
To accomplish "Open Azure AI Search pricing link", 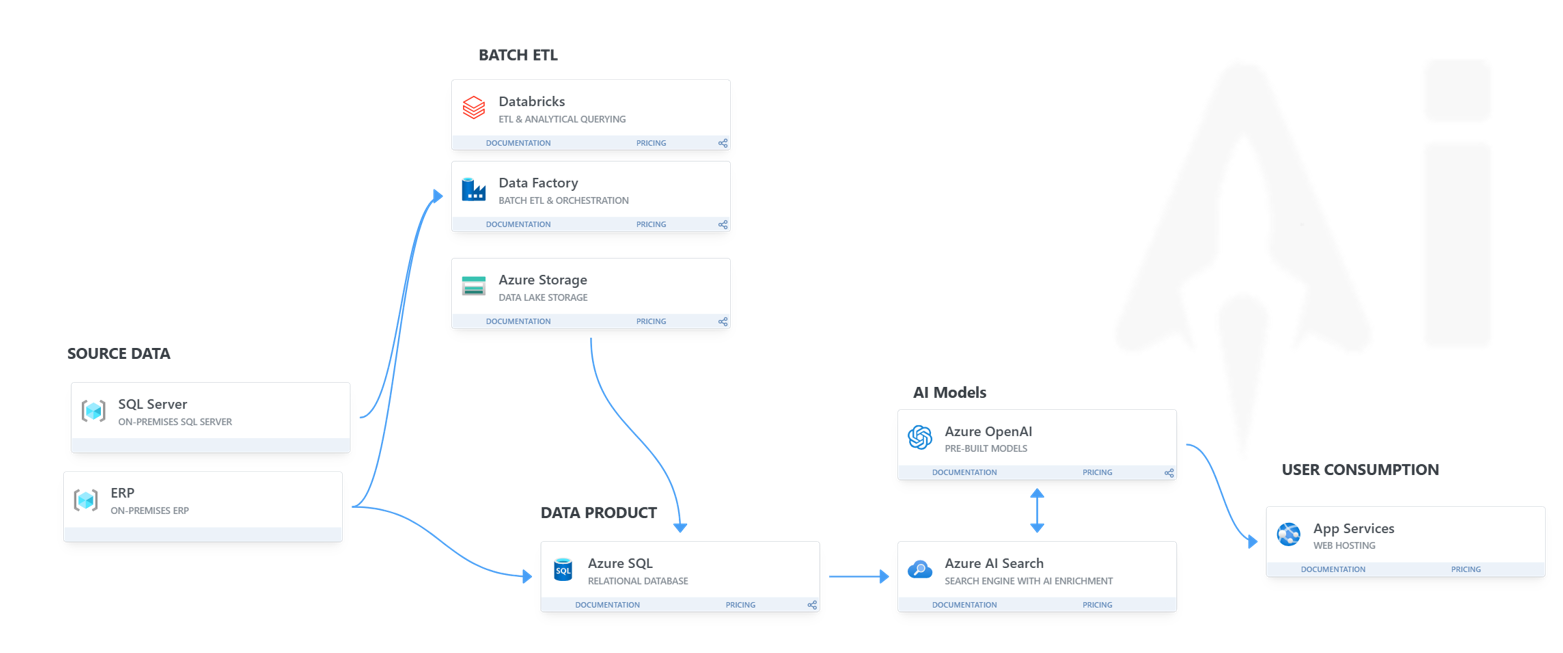I will [x=1097, y=605].
